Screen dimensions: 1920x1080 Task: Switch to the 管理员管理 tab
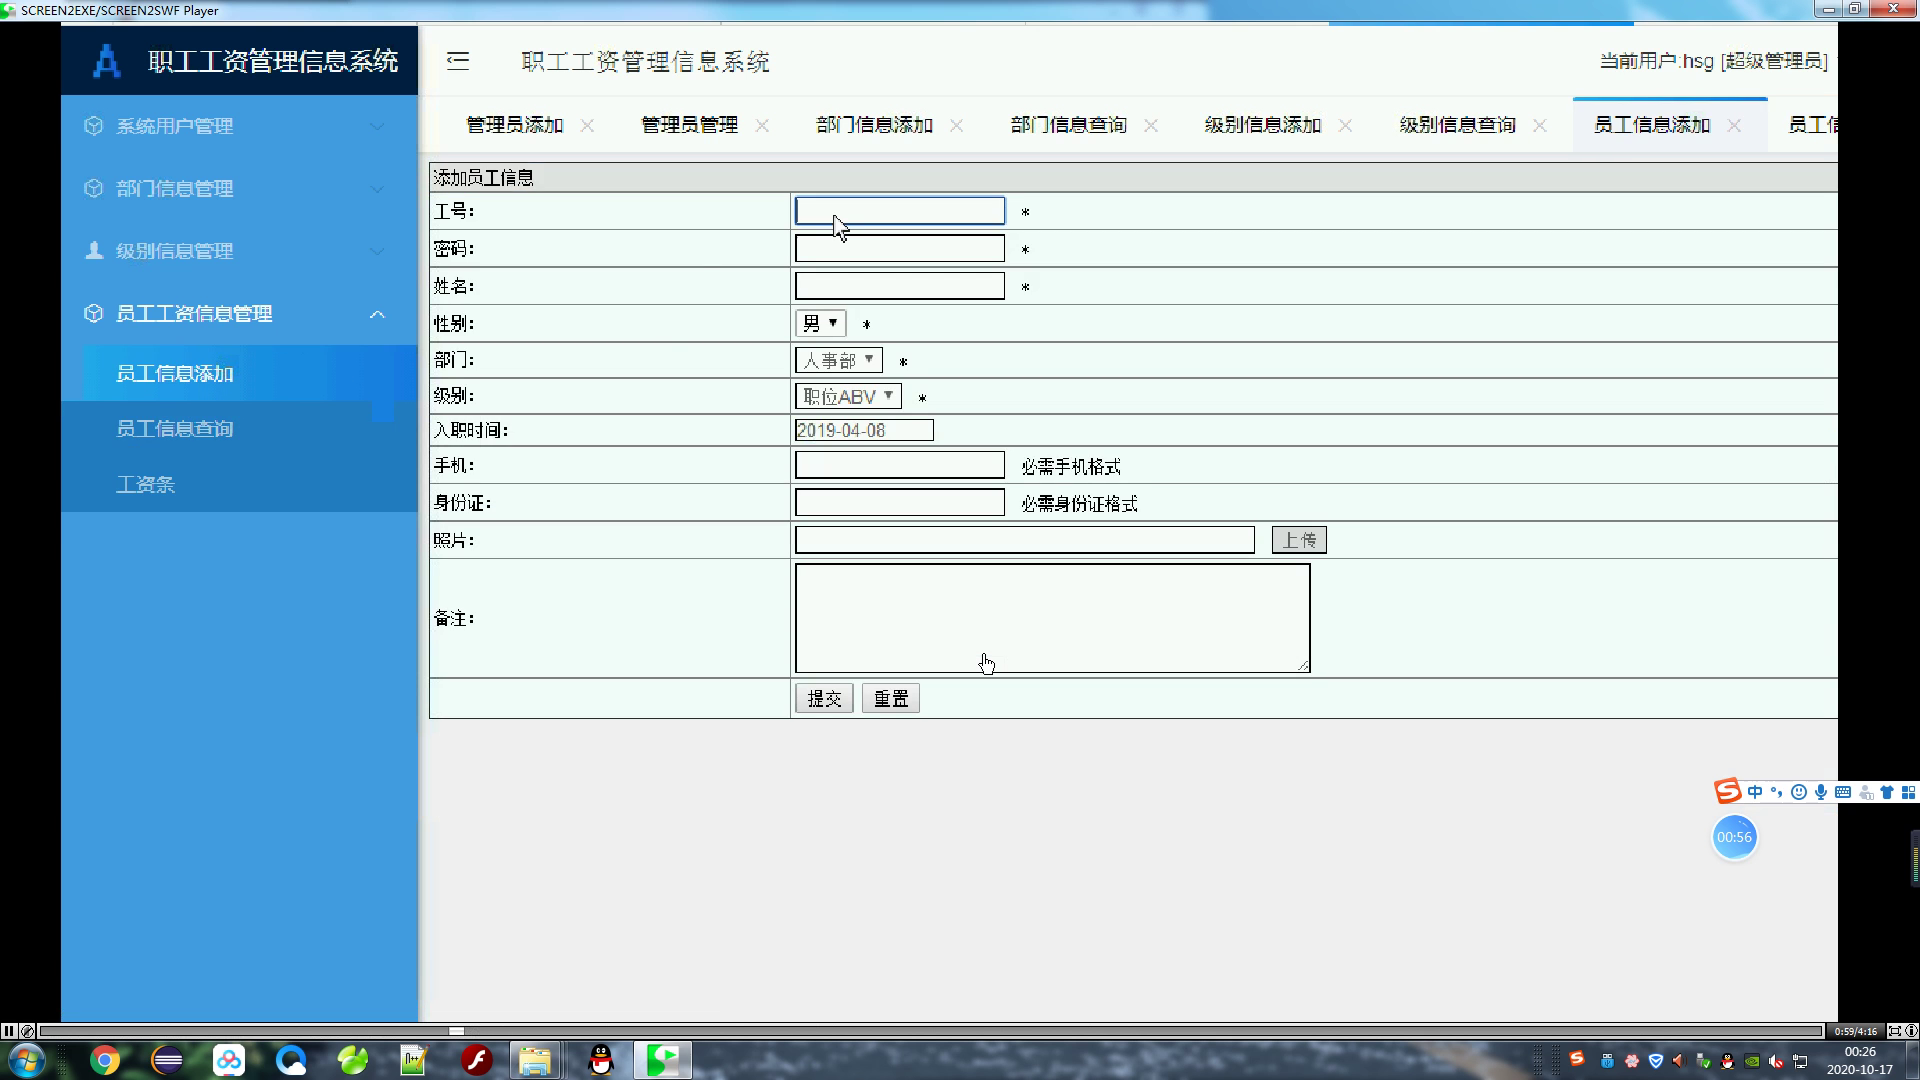[x=690, y=125]
